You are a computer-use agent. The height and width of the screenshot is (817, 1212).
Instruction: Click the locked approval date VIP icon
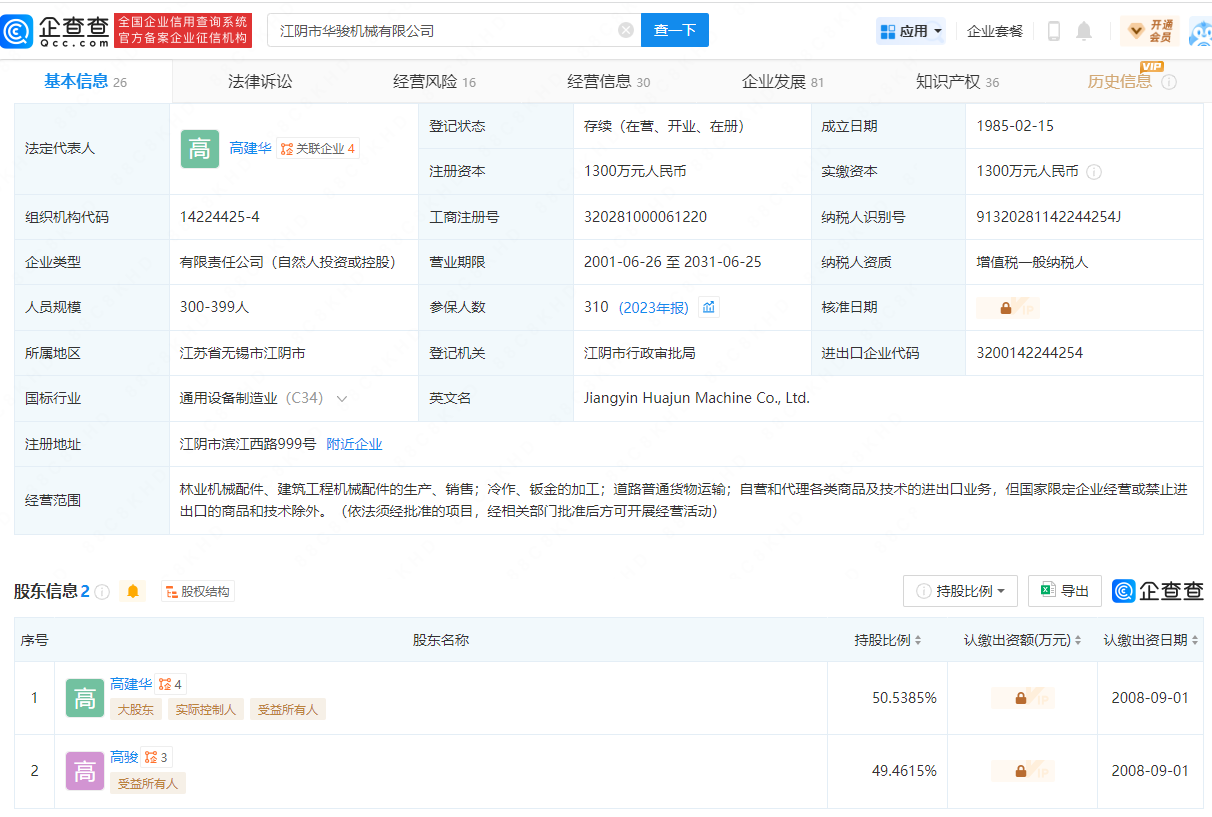click(x=1007, y=308)
